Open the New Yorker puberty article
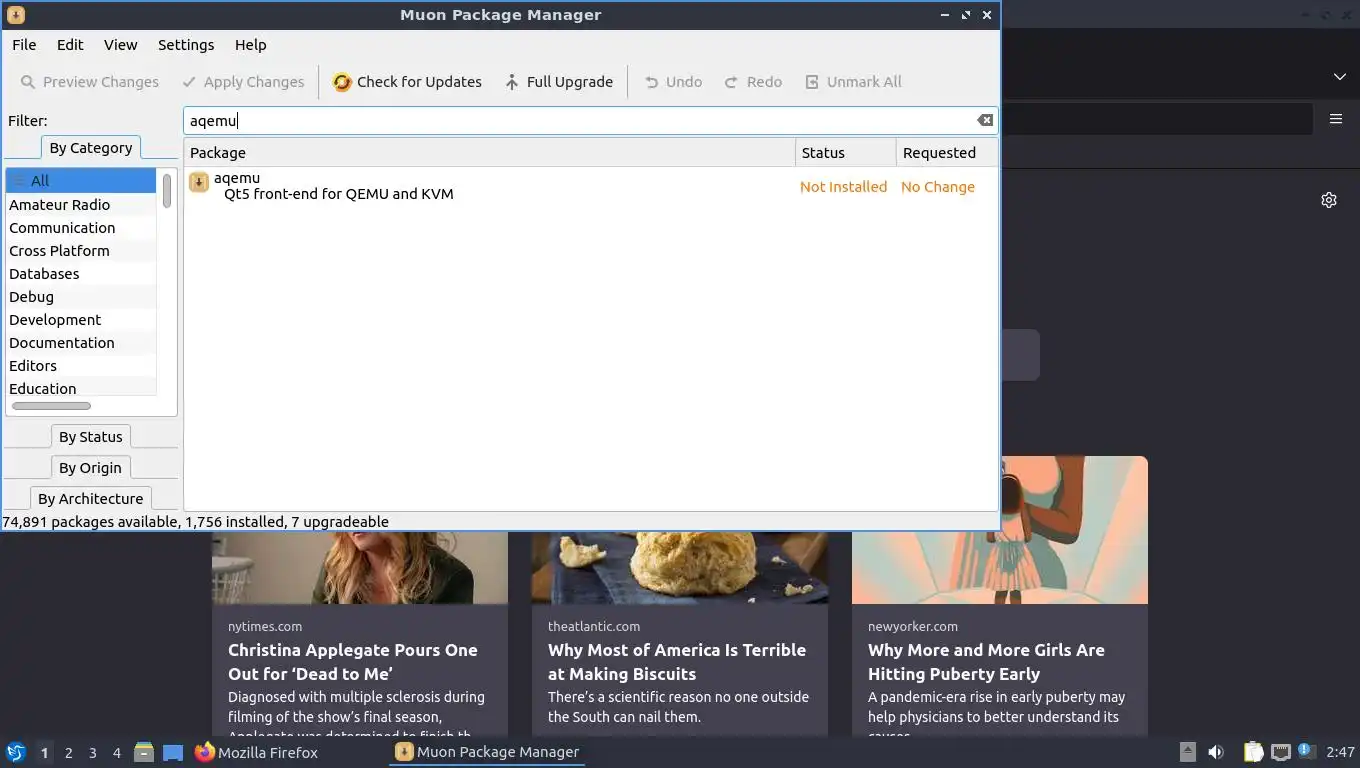 pos(986,662)
